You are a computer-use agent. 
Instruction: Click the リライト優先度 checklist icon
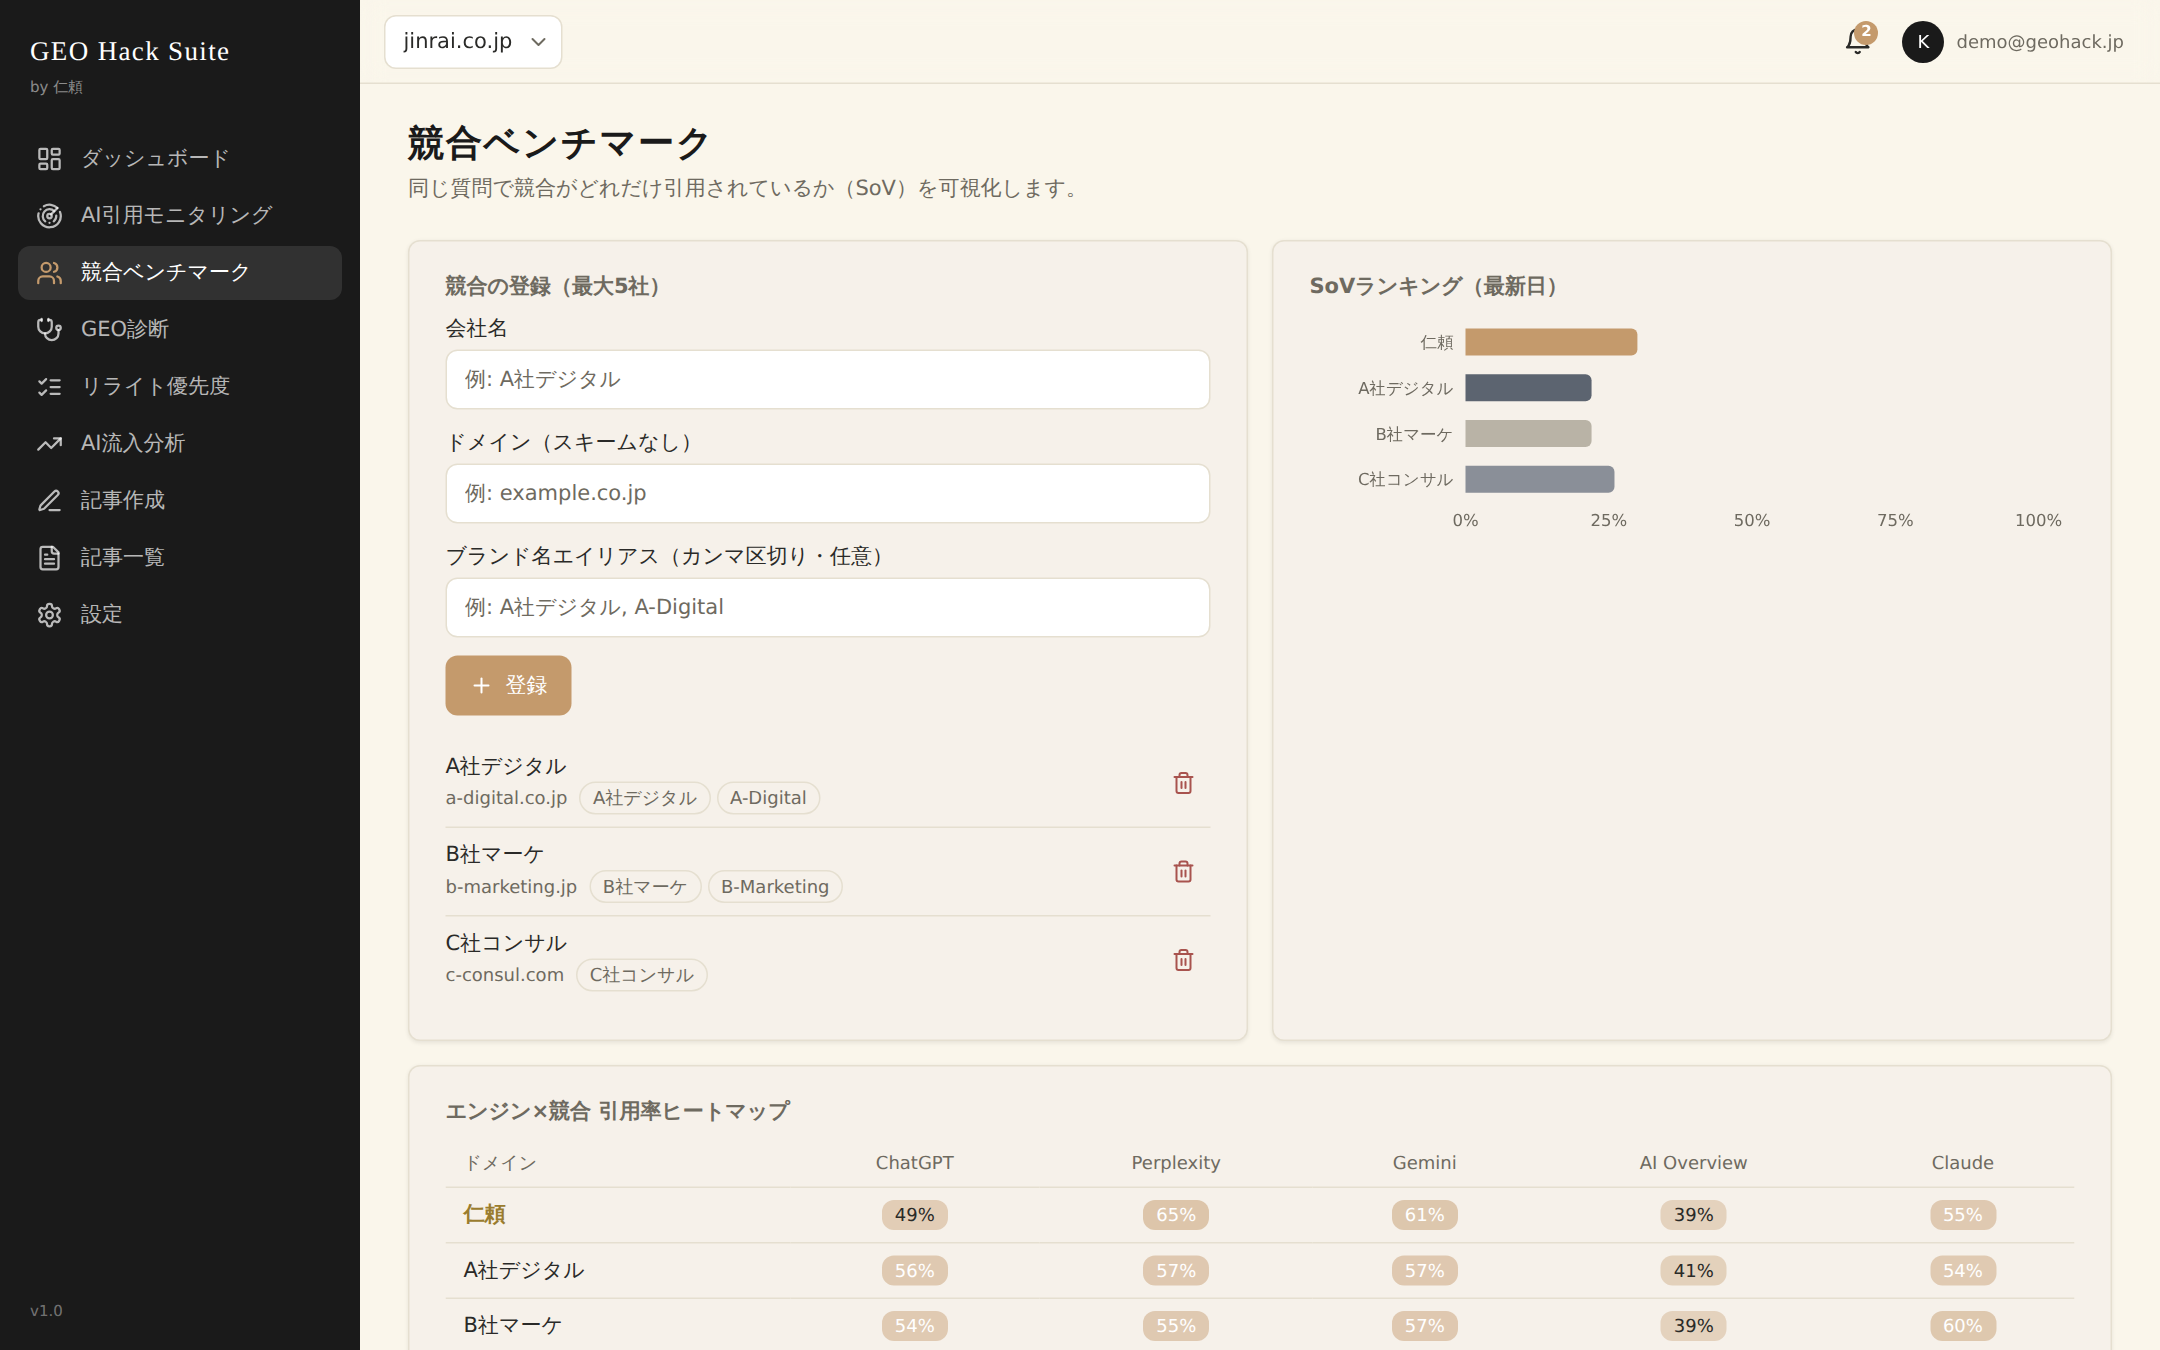49,387
